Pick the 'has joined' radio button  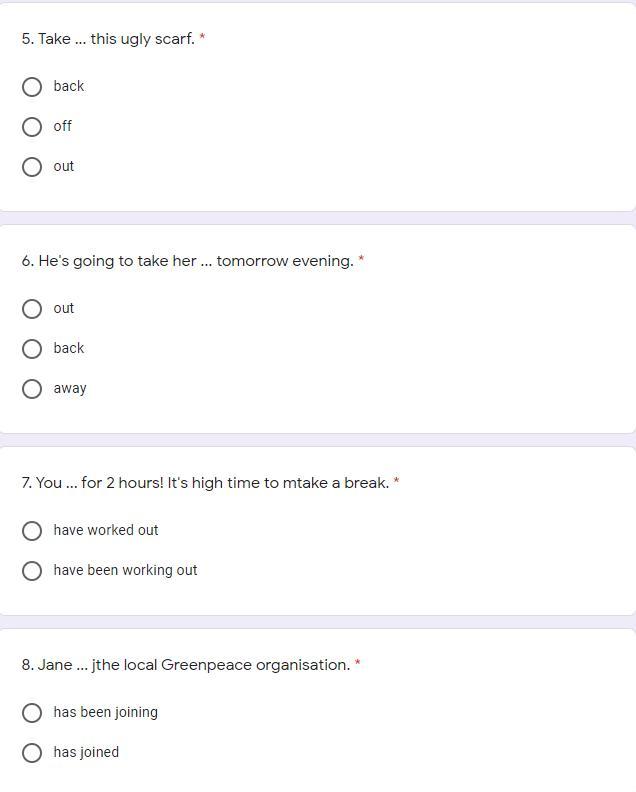32,753
